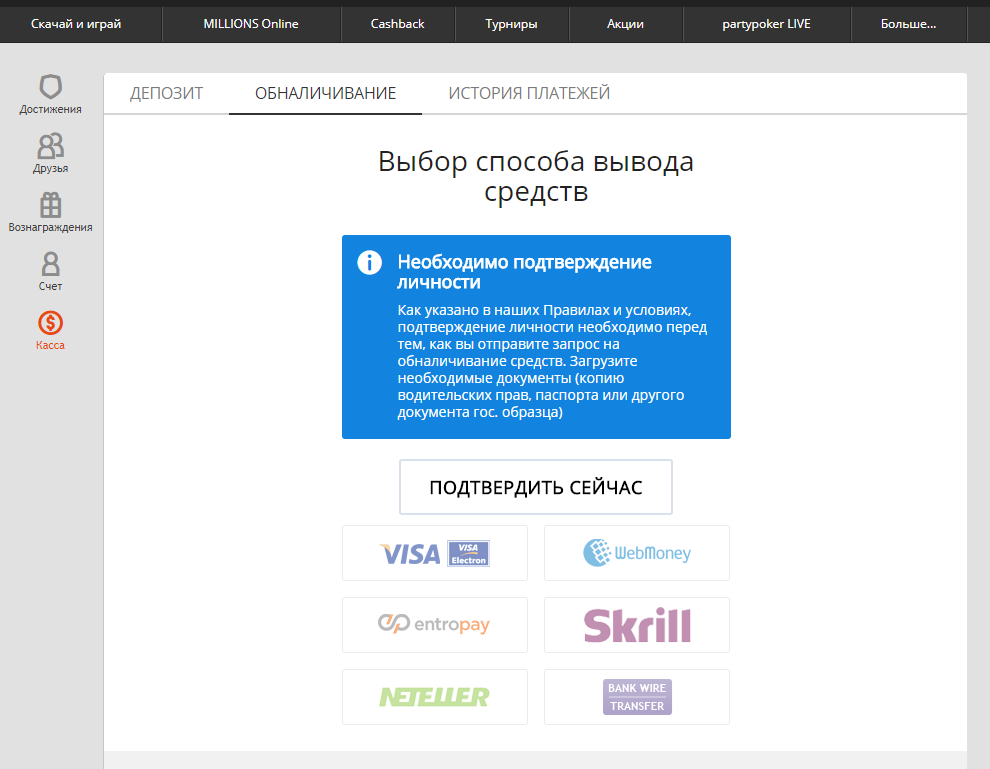Image resolution: width=990 pixels, height=769 pixels.
Task: Open the Касса dollar icon
Action: [50, 323]
